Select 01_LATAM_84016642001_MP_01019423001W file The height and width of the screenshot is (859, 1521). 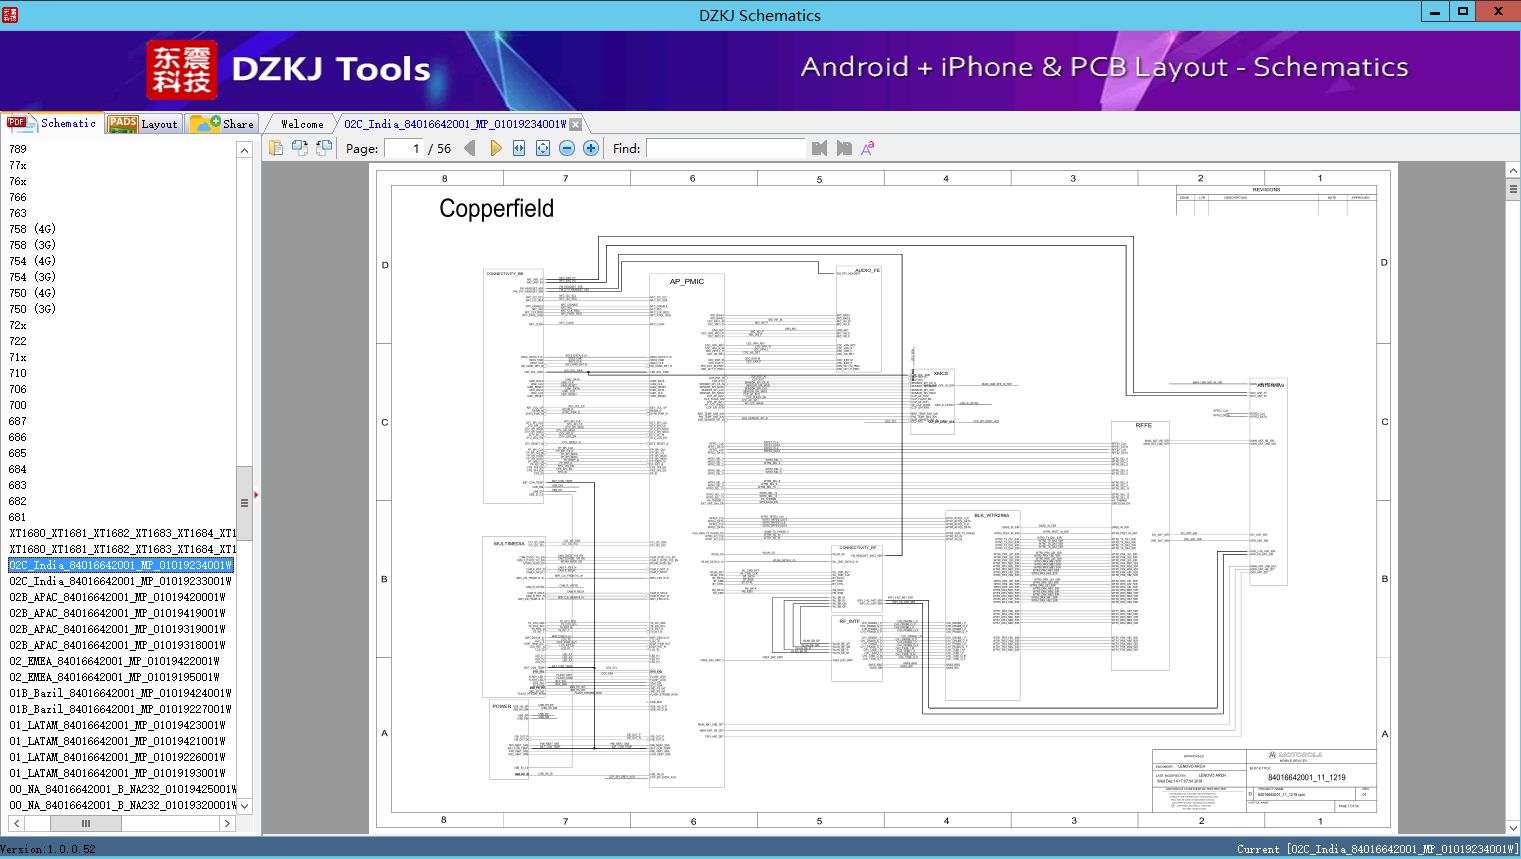pos(118,725)
